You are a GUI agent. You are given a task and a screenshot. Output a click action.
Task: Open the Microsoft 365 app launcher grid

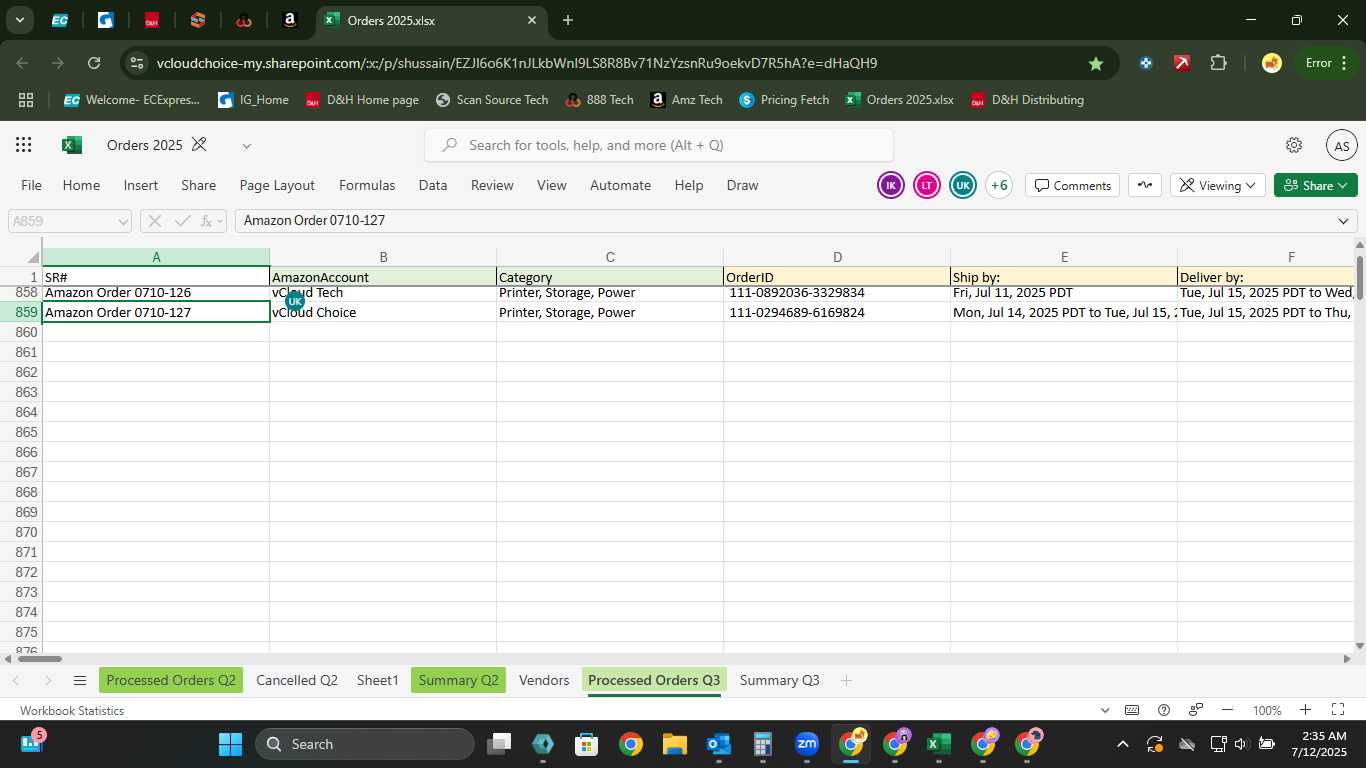23,145
